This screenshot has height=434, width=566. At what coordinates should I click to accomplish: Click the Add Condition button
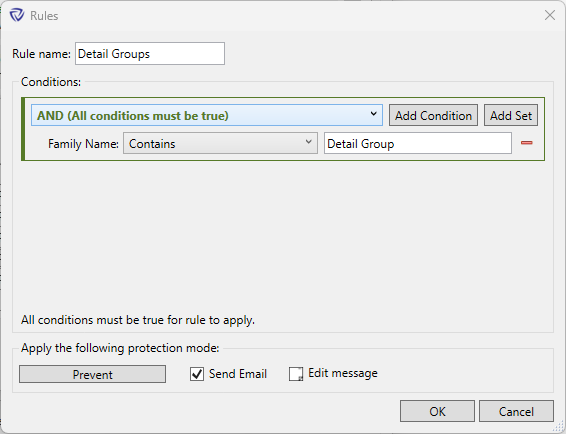[x=433, y=116]
